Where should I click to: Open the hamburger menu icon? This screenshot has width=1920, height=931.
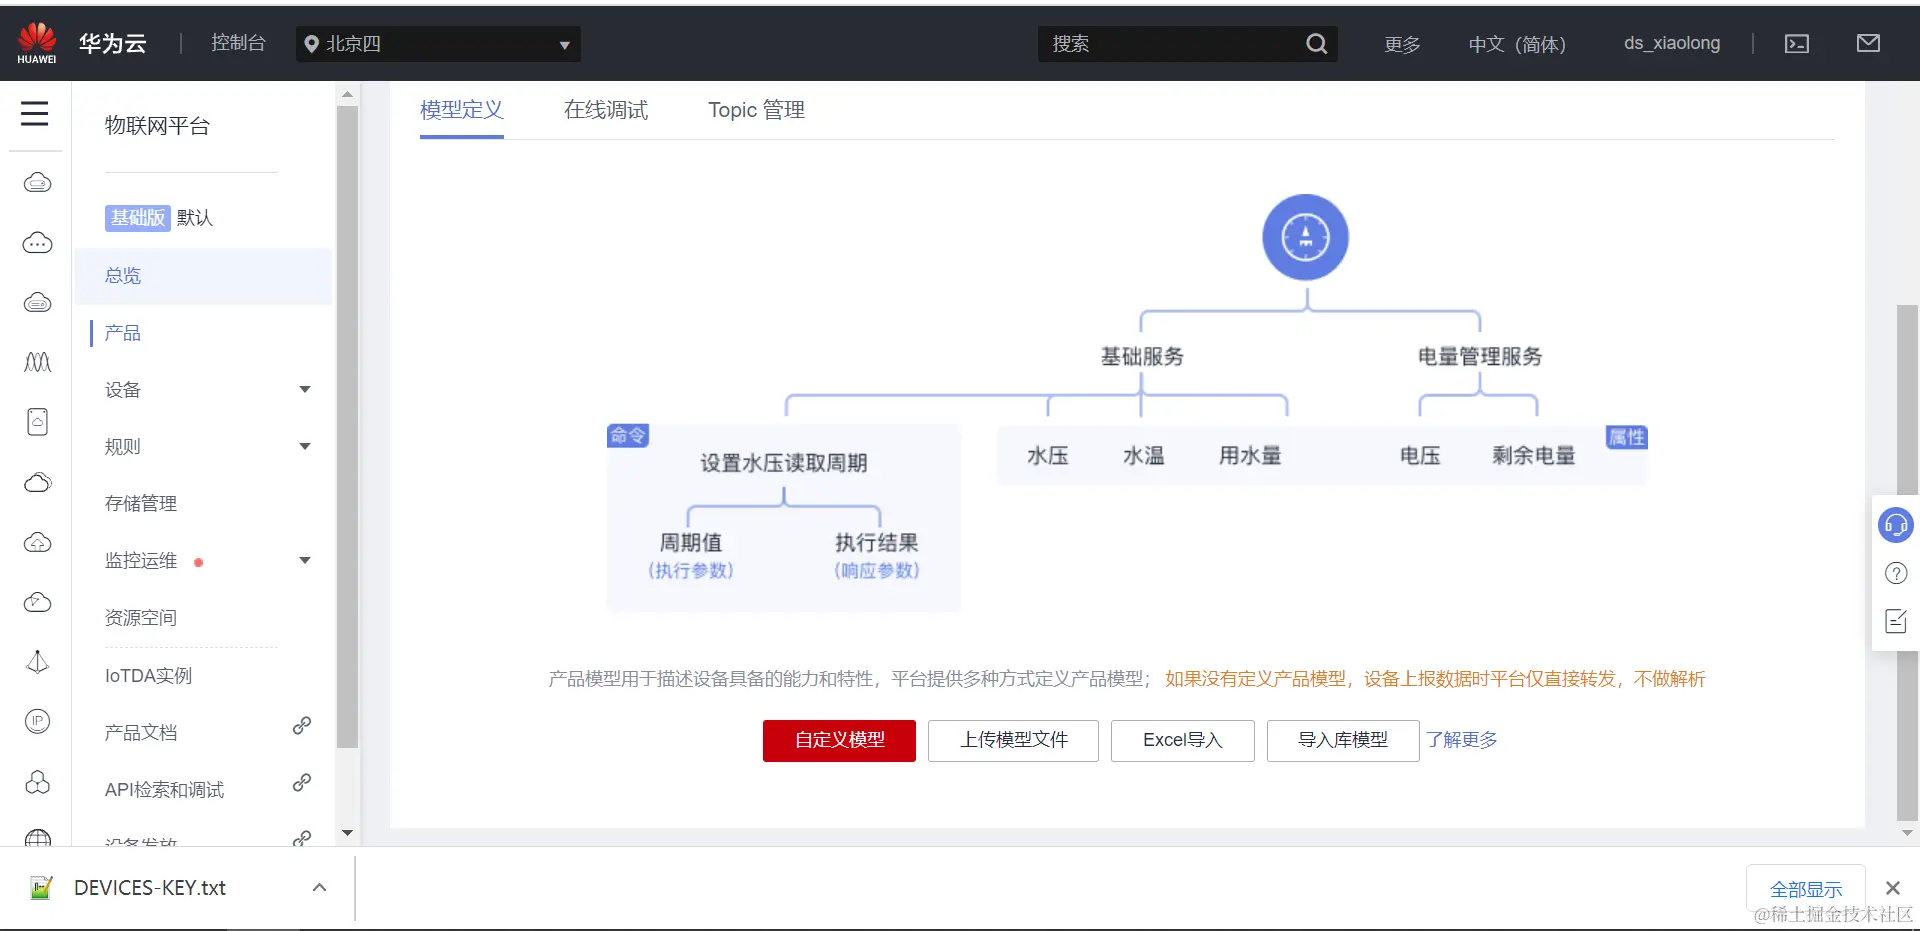(35, 113)
